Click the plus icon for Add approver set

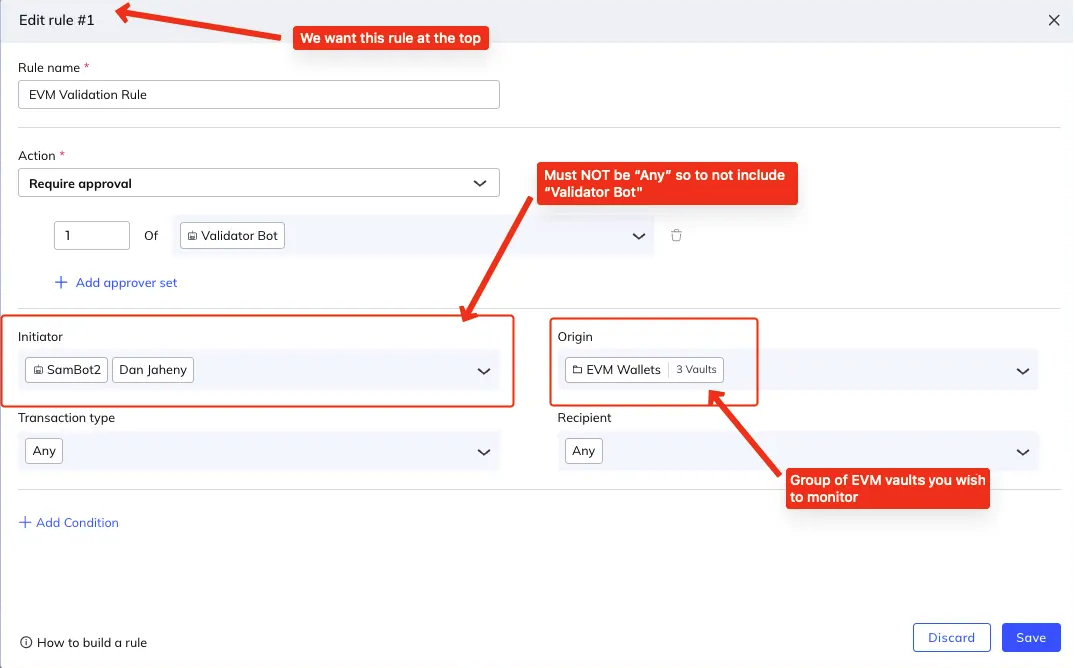click(61, 283)
